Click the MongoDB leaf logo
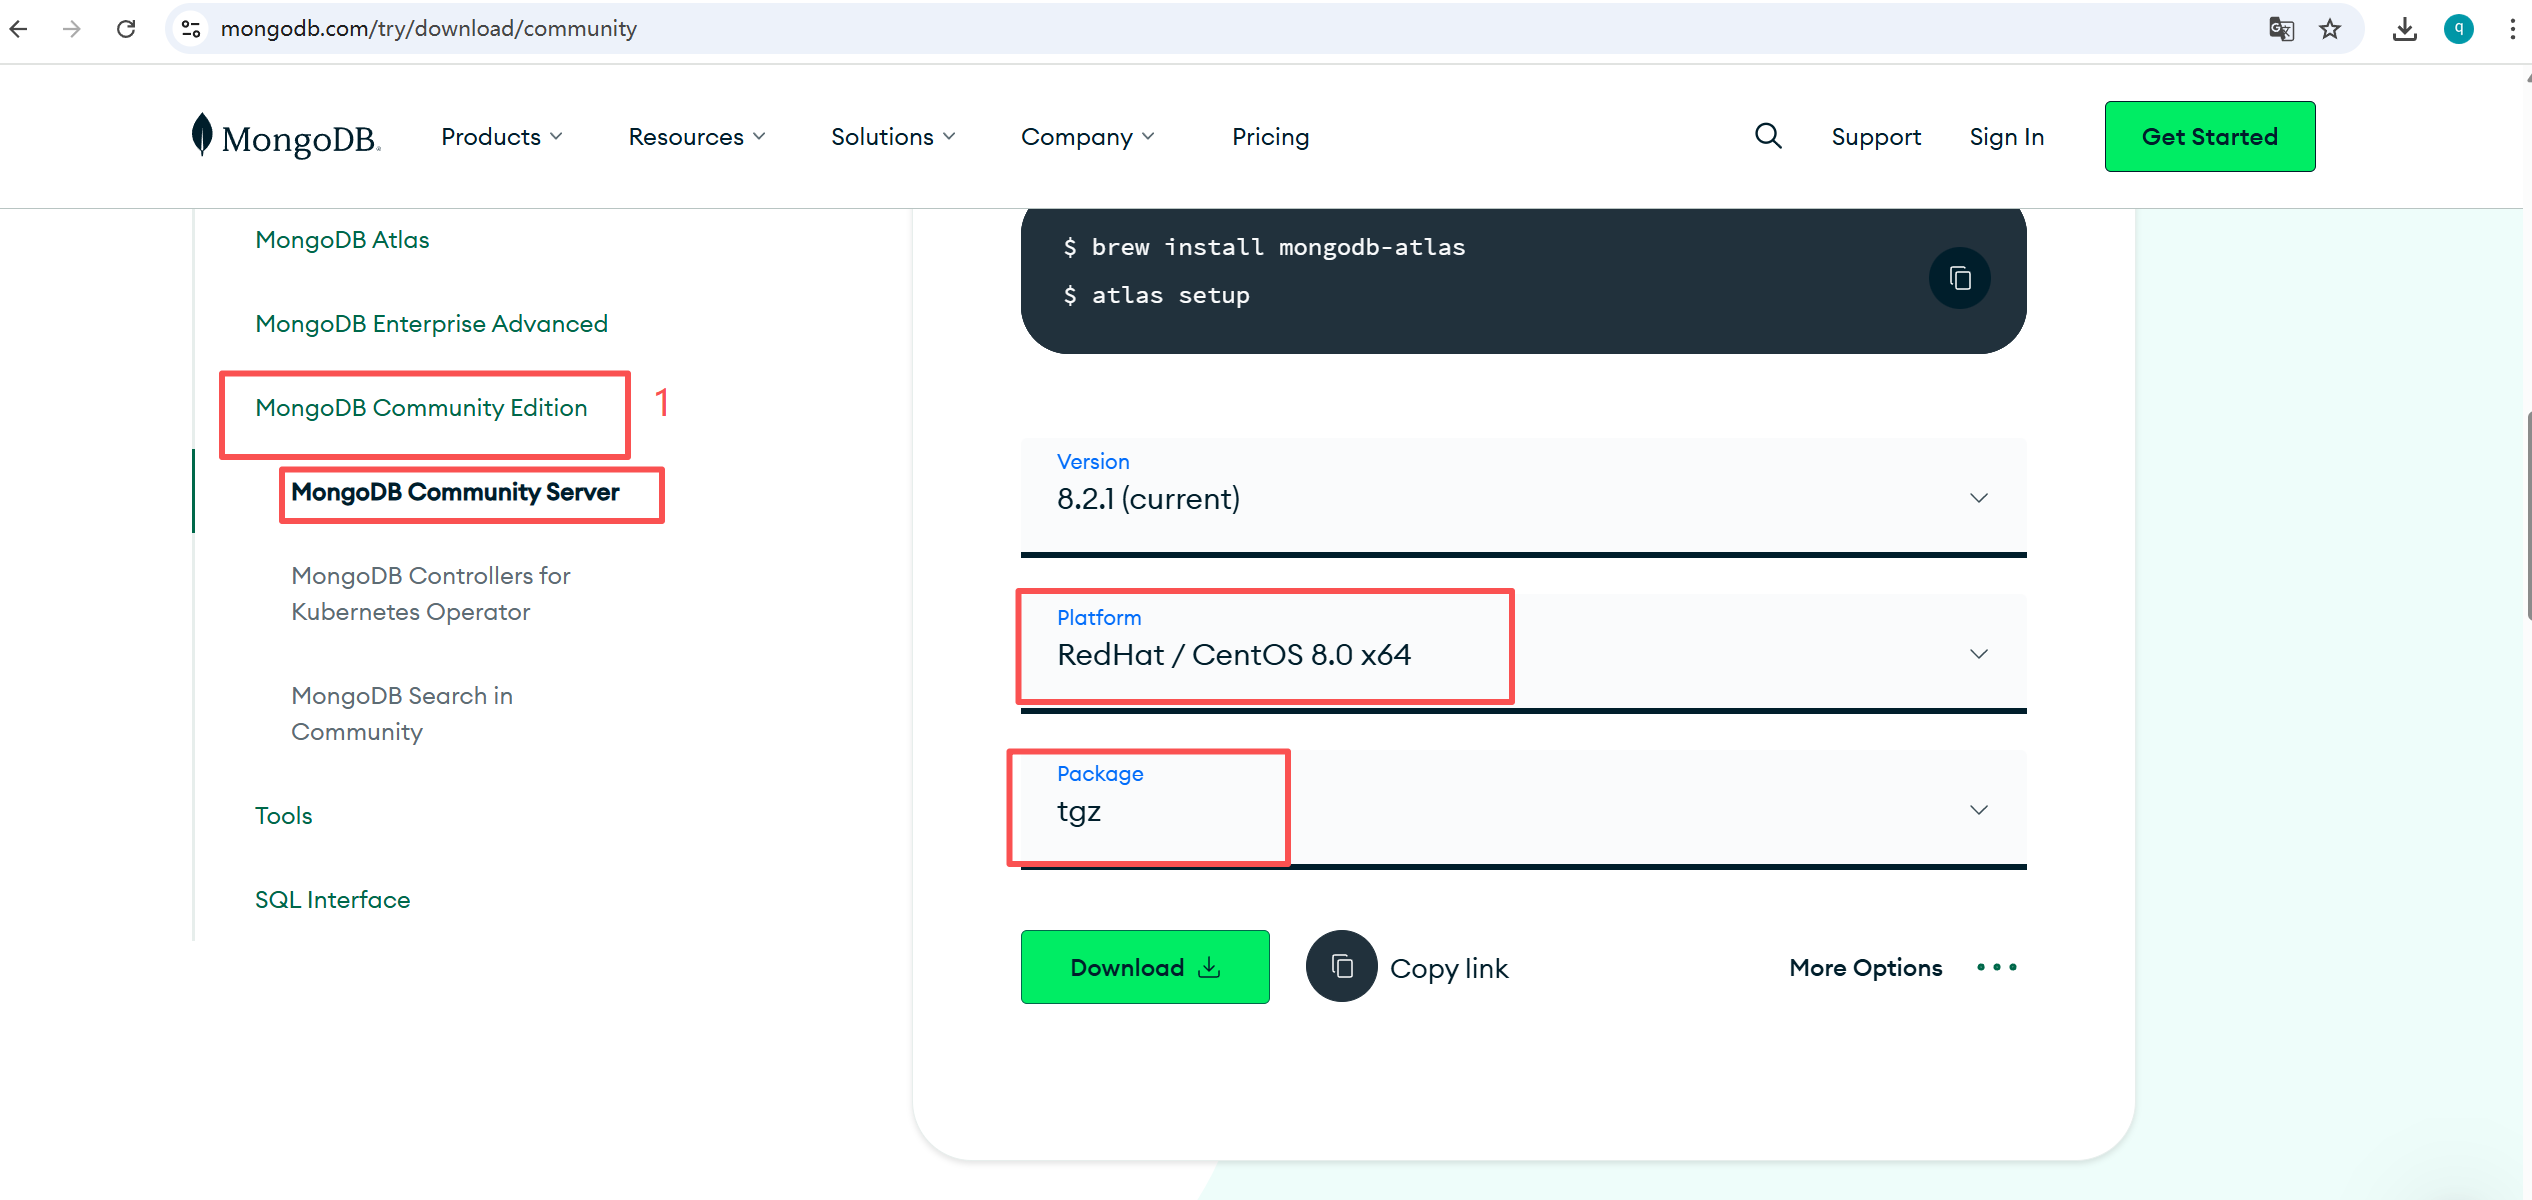 click(202, 135)
